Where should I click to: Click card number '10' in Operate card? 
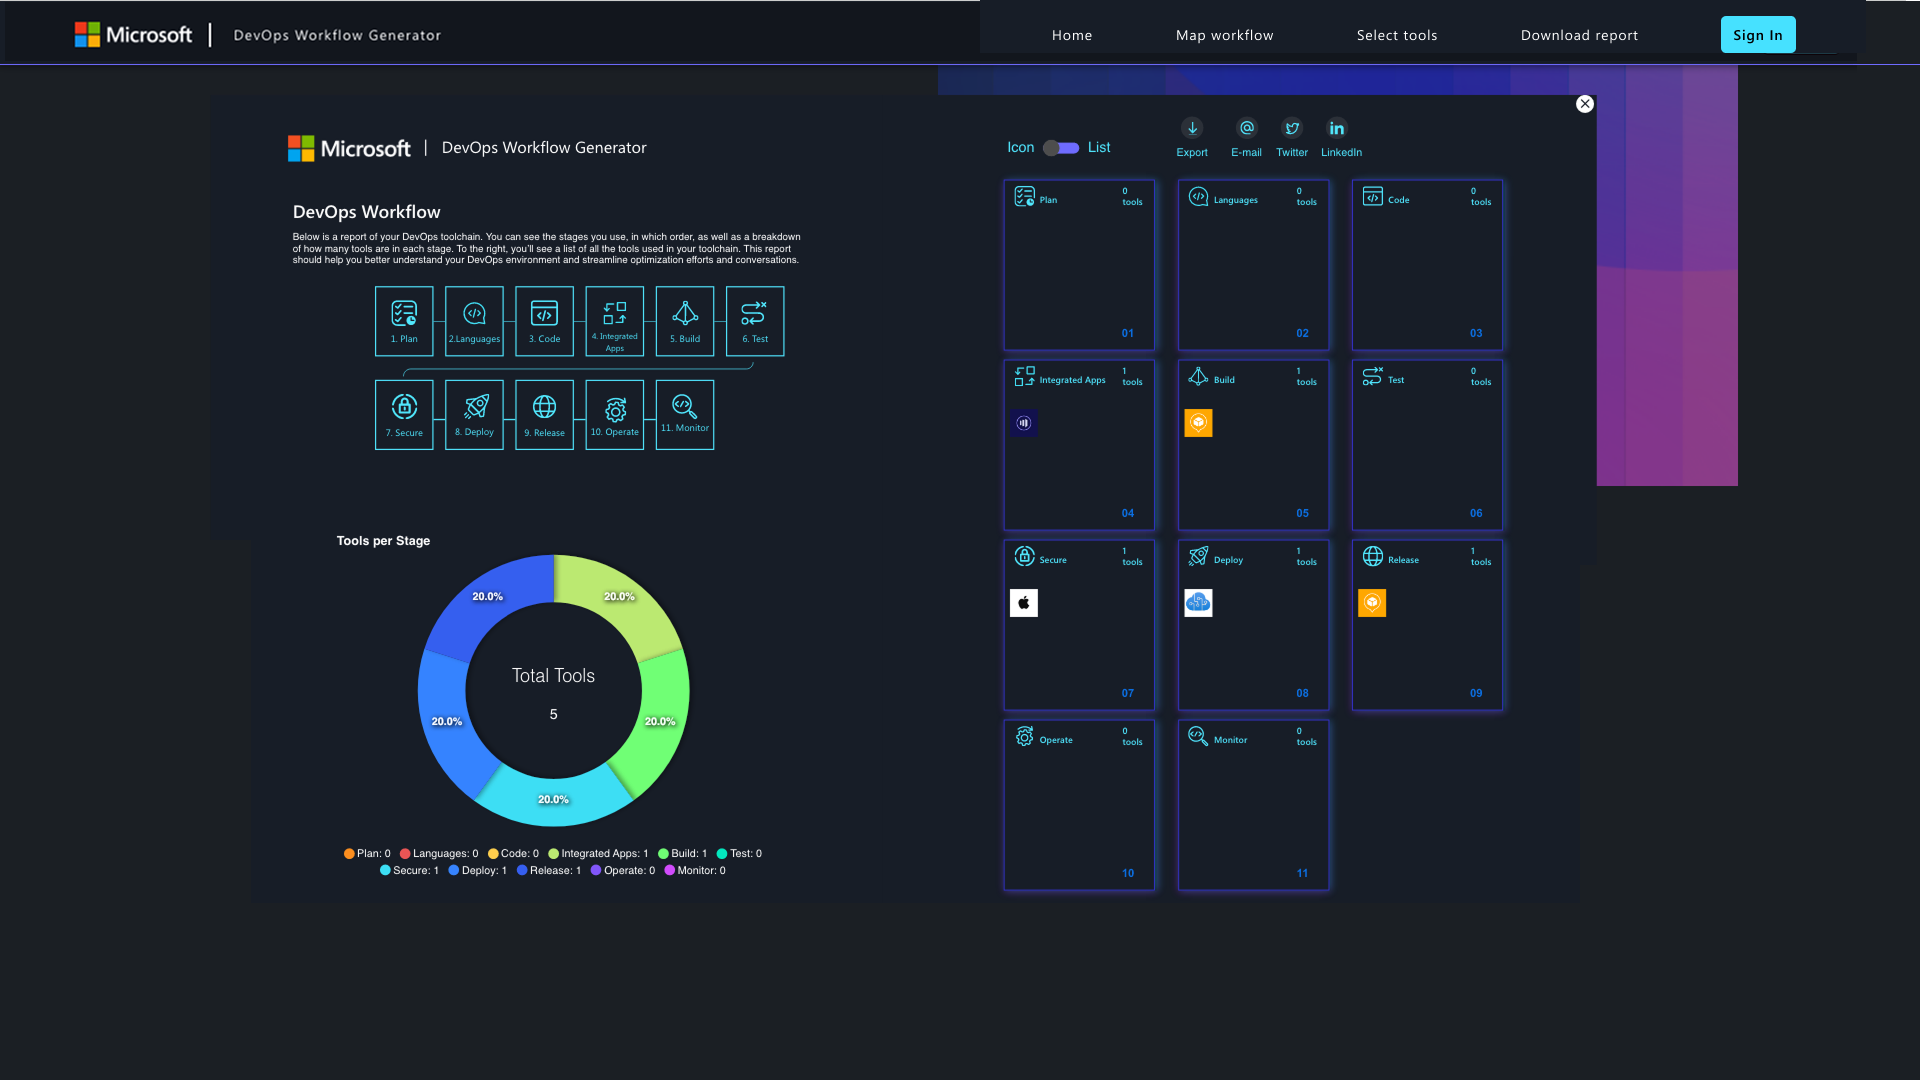(x=1128, y=874)
